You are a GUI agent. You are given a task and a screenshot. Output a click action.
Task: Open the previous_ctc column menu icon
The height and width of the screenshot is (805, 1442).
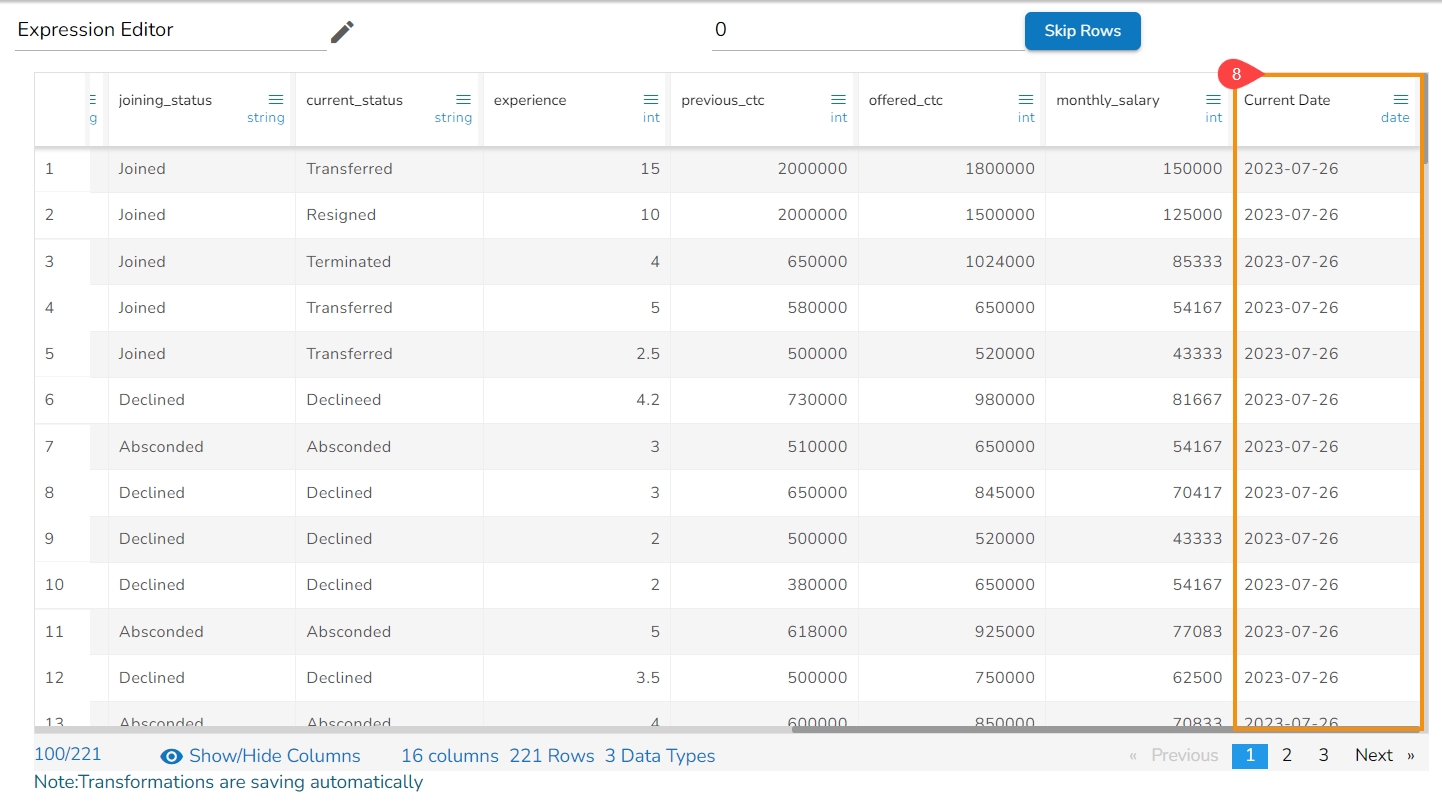pyautogui.click(x=838, y=100)
